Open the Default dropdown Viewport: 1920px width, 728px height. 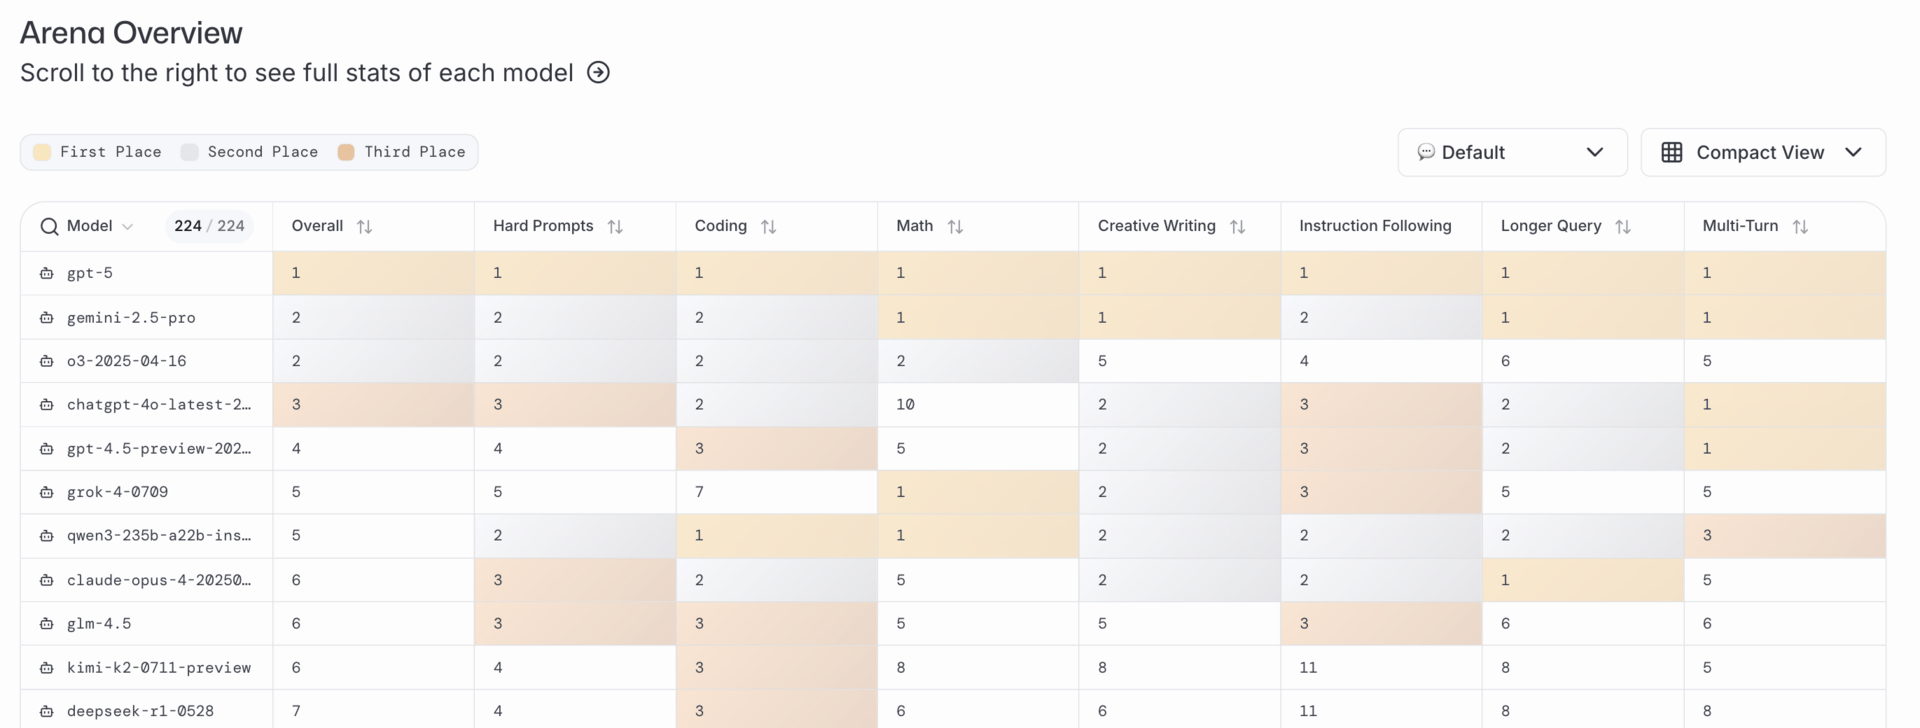point(1511,153)
